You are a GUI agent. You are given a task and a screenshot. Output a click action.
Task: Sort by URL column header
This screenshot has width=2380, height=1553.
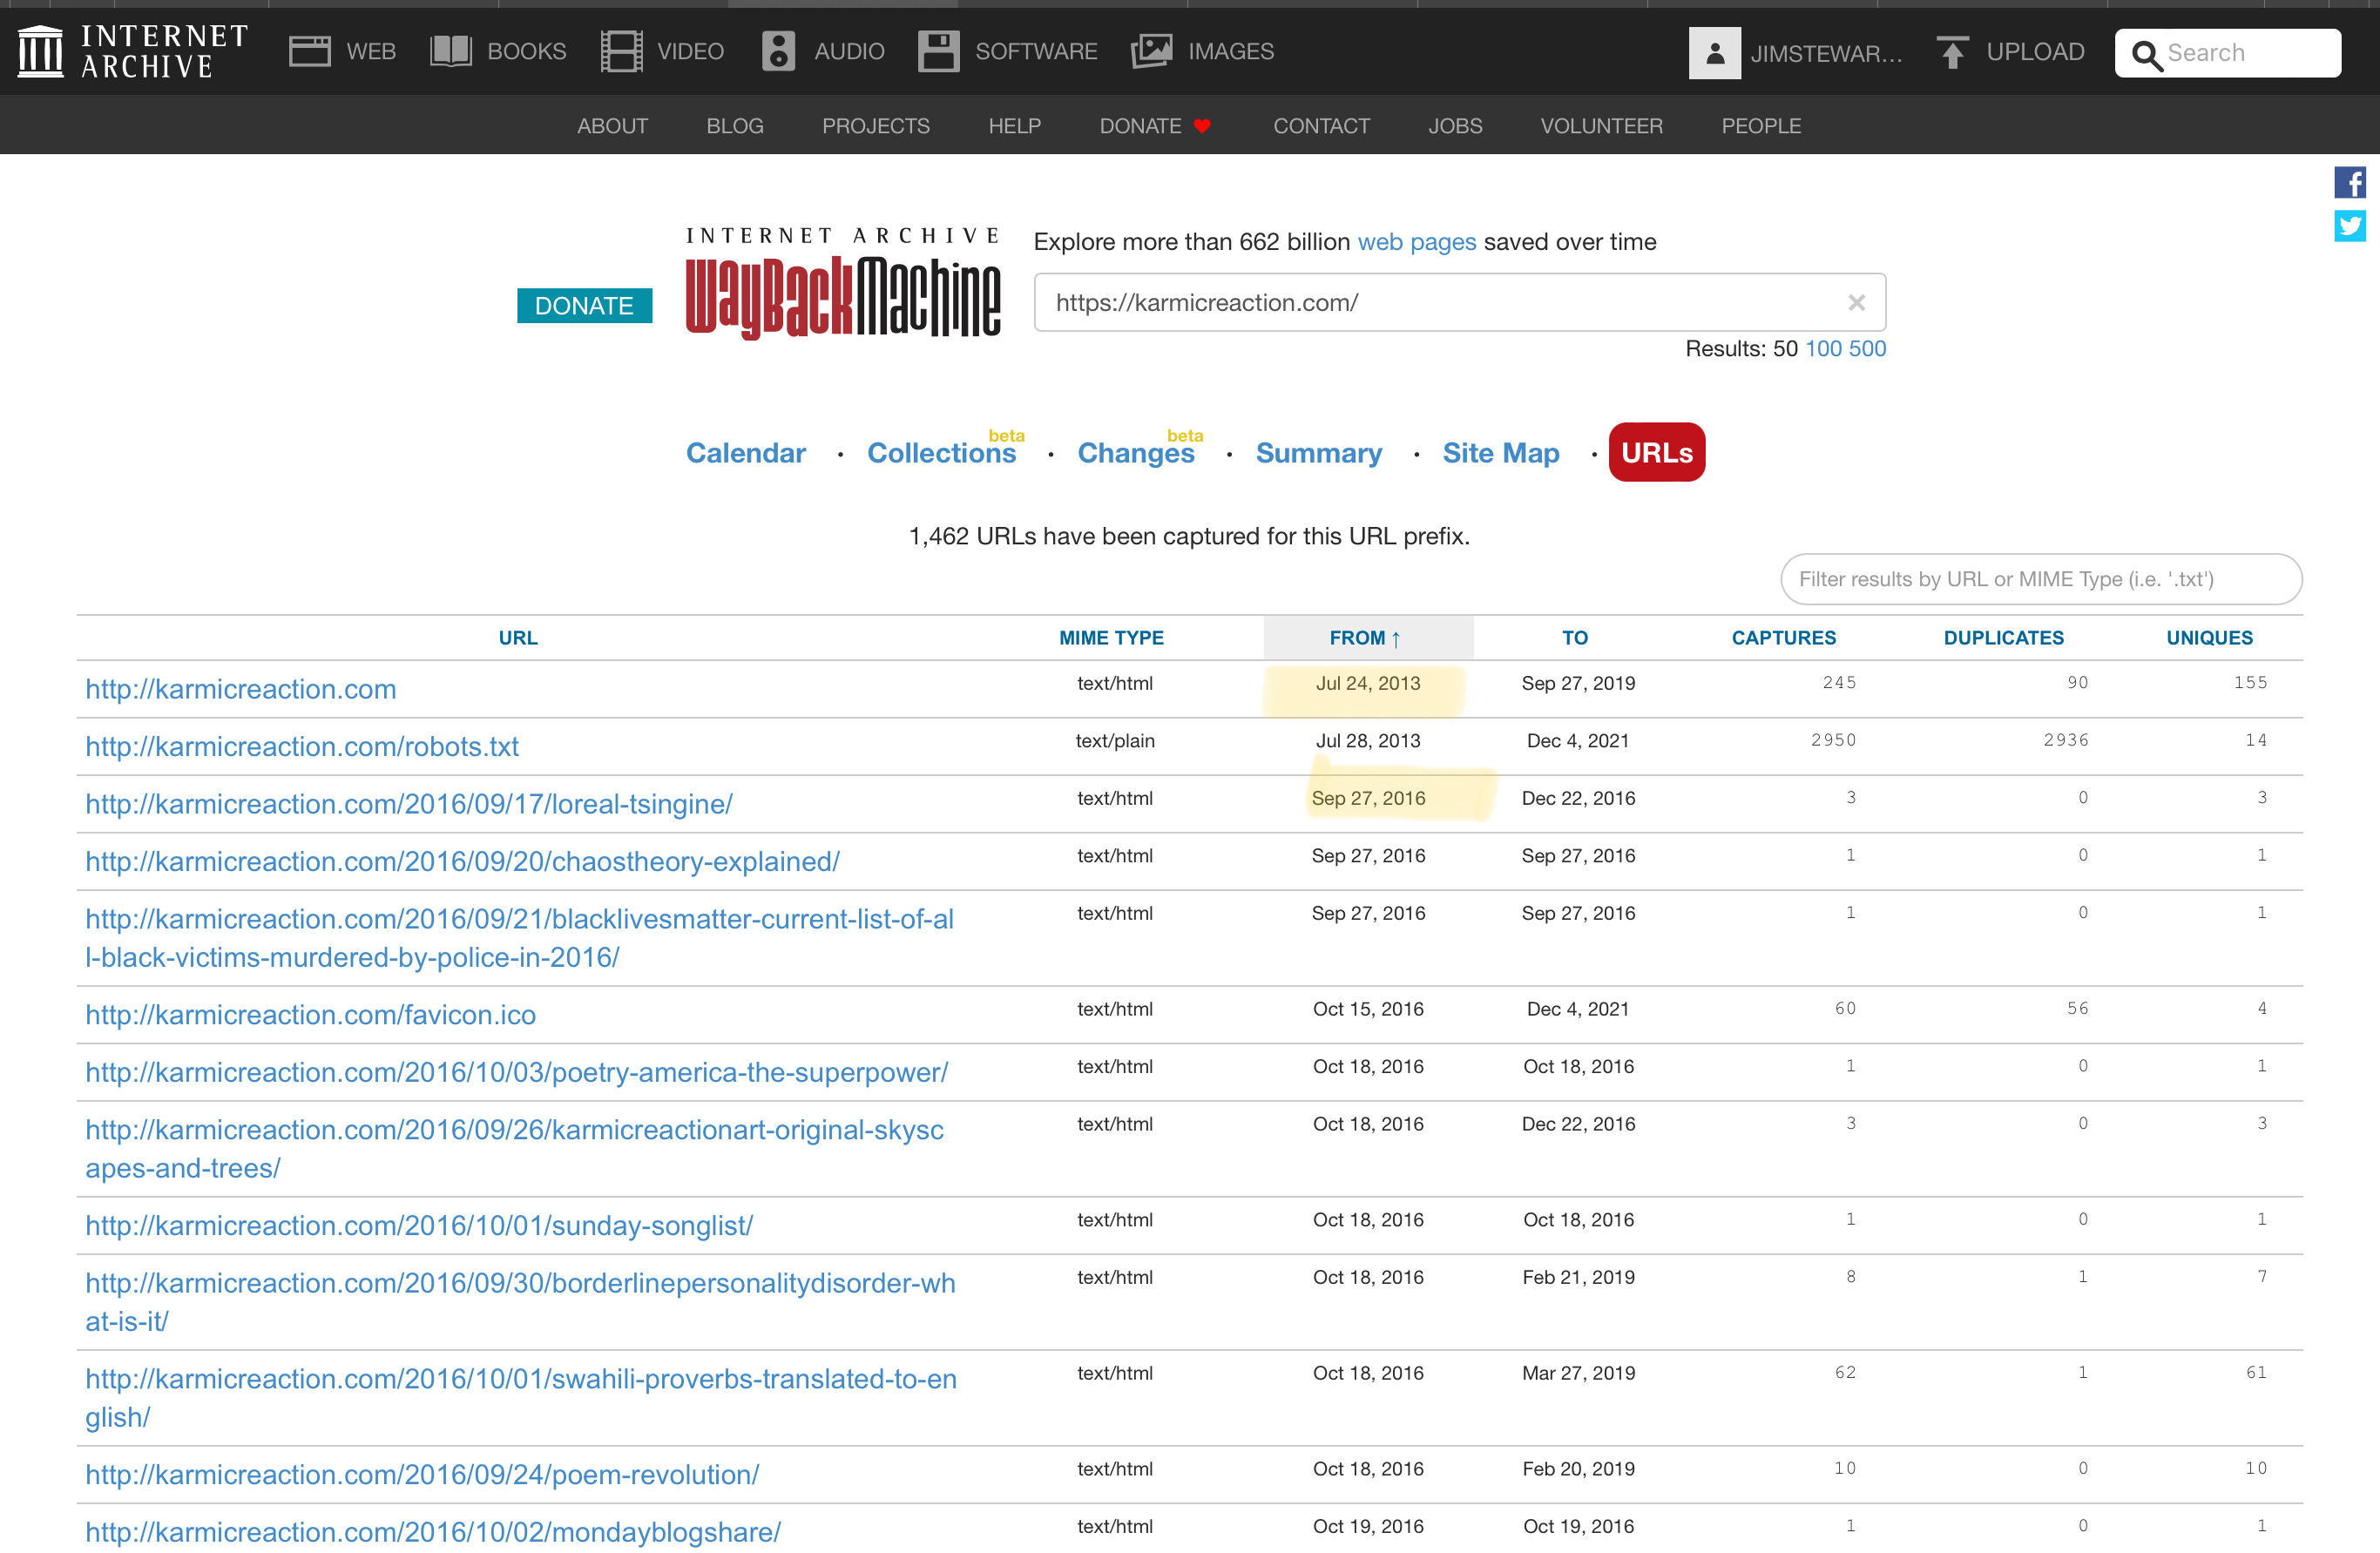click(x=518, y=638)
